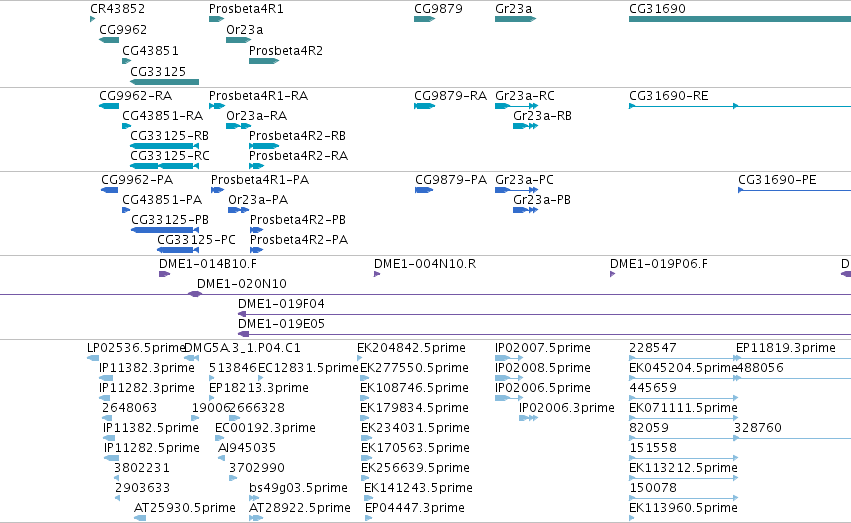Click the CG9879 gene label
This screenshot has width=851, height=523.
[438, 9]
